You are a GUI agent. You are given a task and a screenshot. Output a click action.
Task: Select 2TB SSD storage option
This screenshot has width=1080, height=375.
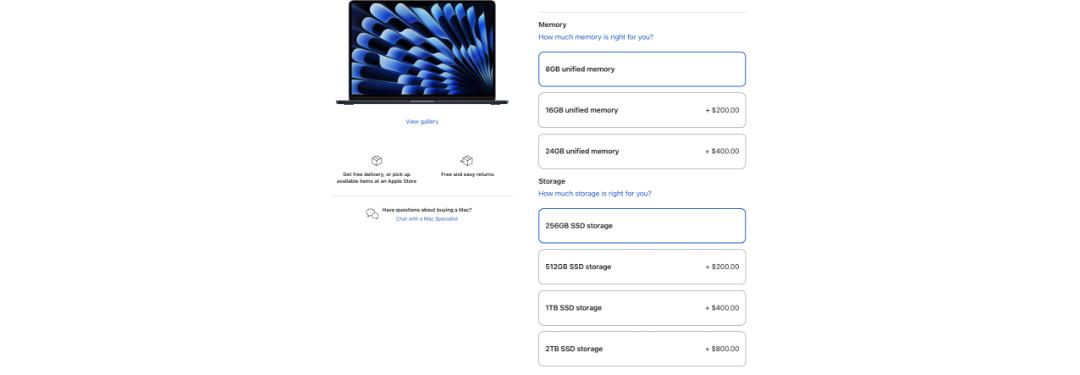(642, 349)
